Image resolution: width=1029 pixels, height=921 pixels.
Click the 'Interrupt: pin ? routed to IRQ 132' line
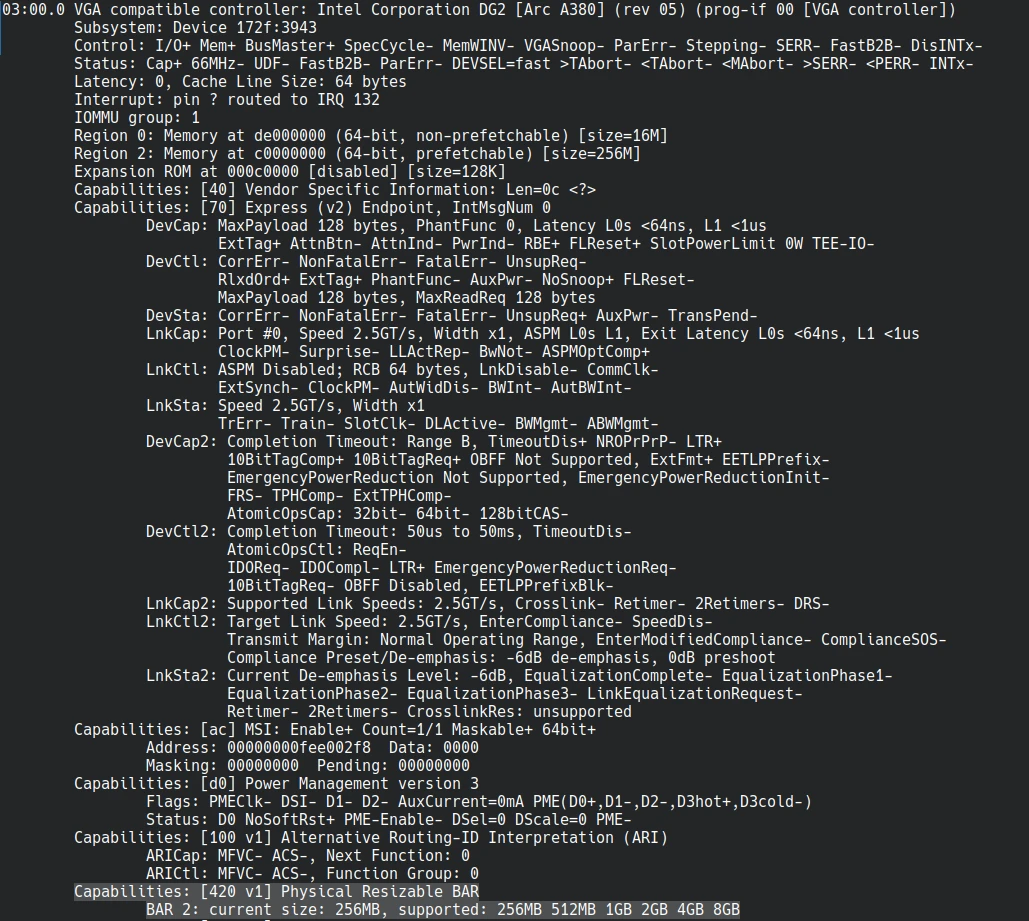point(226,99)
